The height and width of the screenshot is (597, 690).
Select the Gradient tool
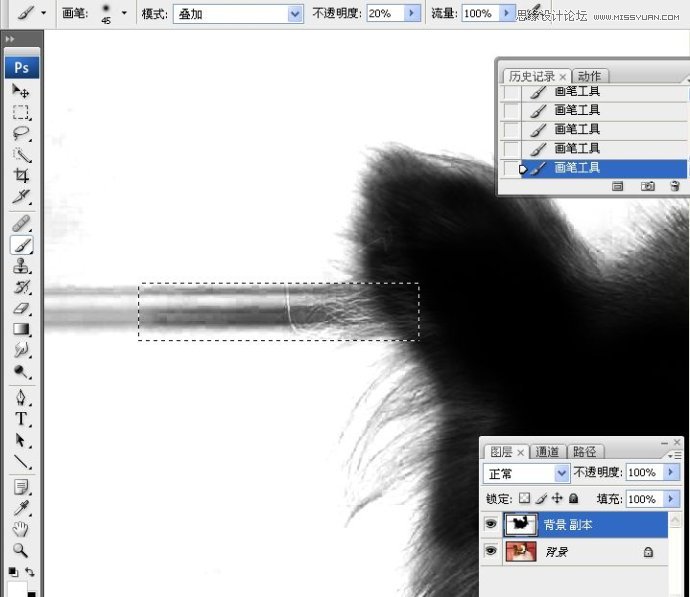(x=20, y=329)
